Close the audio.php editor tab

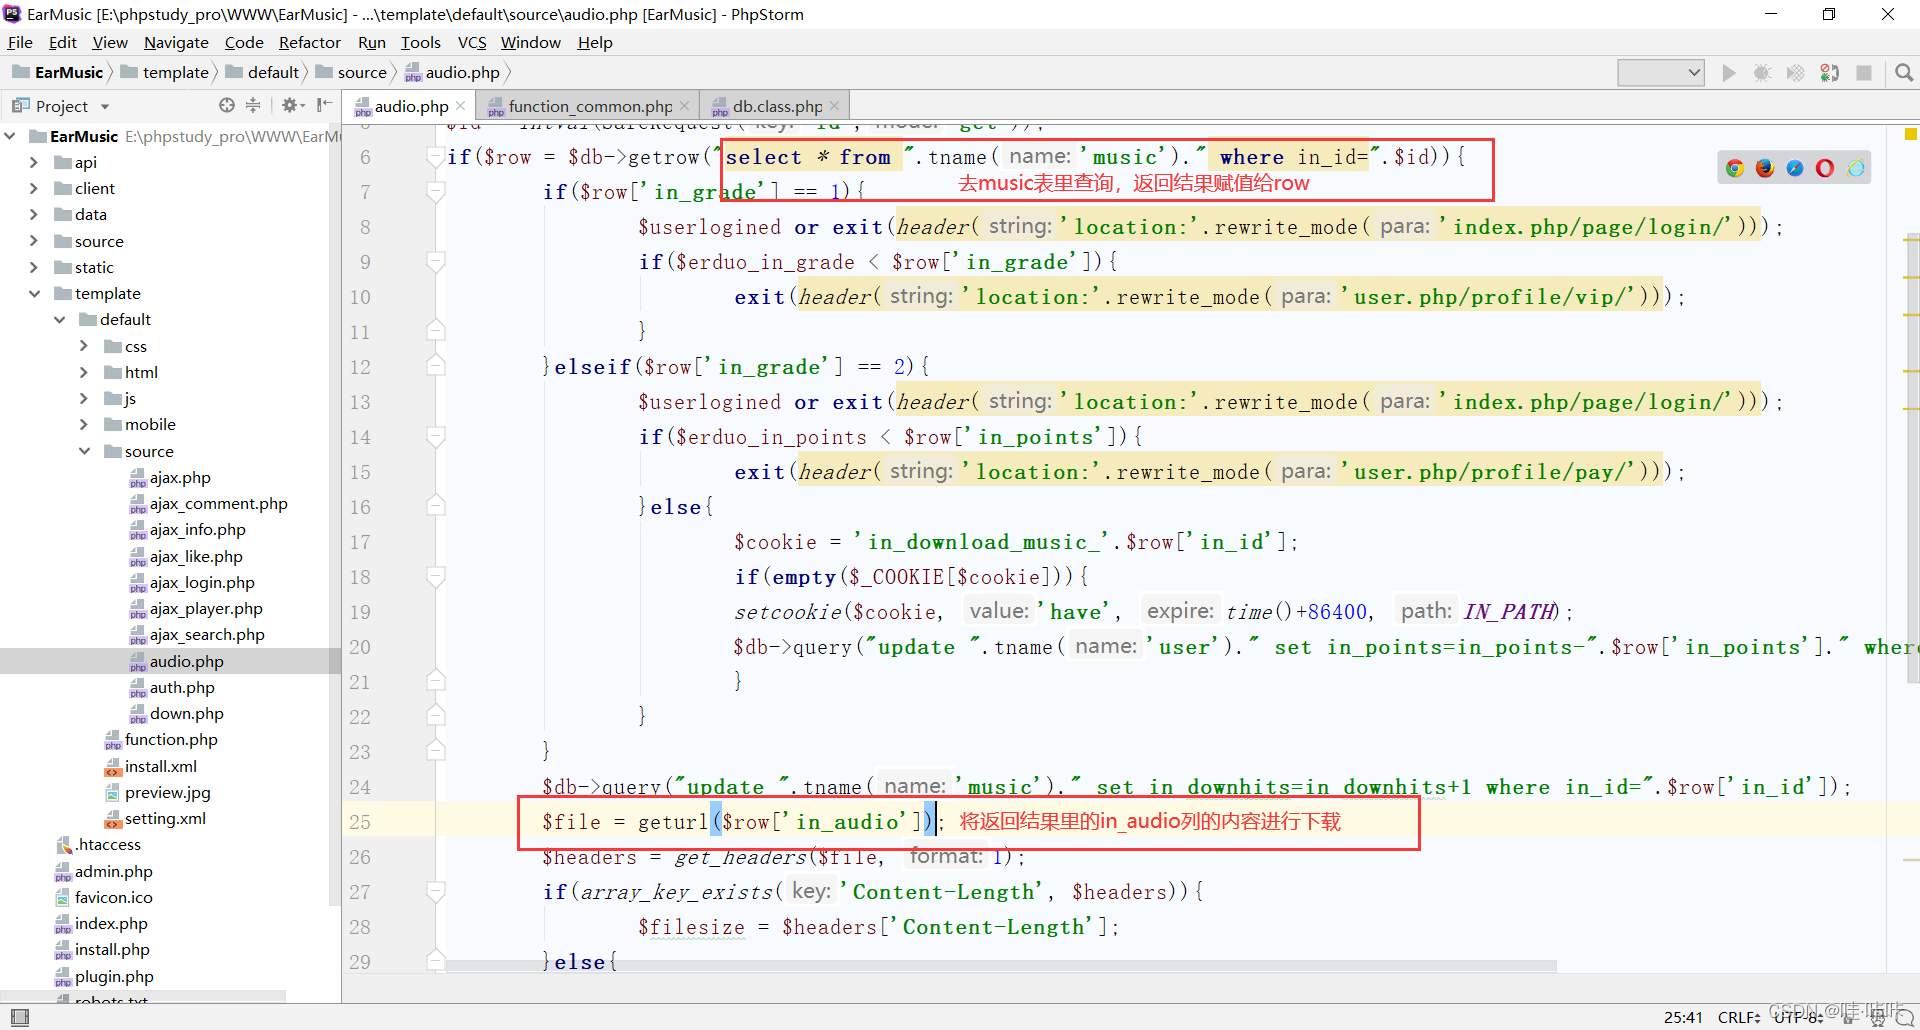click(x=460, y=105)
